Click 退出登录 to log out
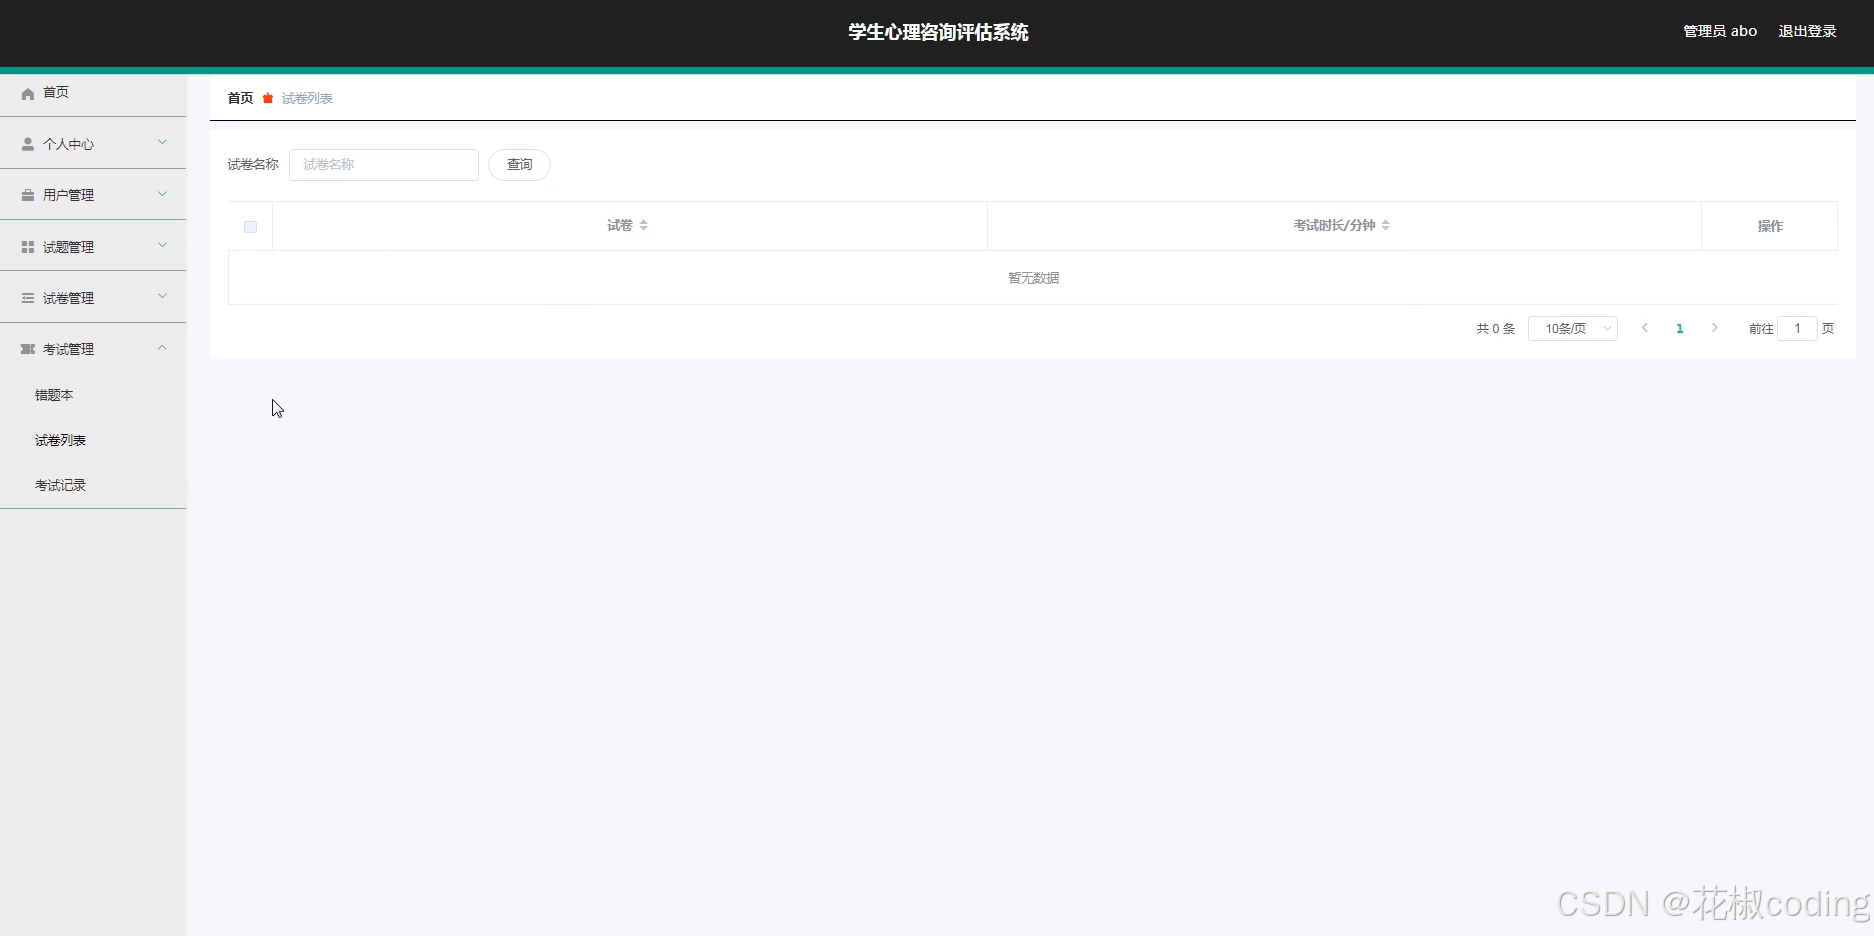Screen dimensions: 1874x936 tap(1806, 30)
